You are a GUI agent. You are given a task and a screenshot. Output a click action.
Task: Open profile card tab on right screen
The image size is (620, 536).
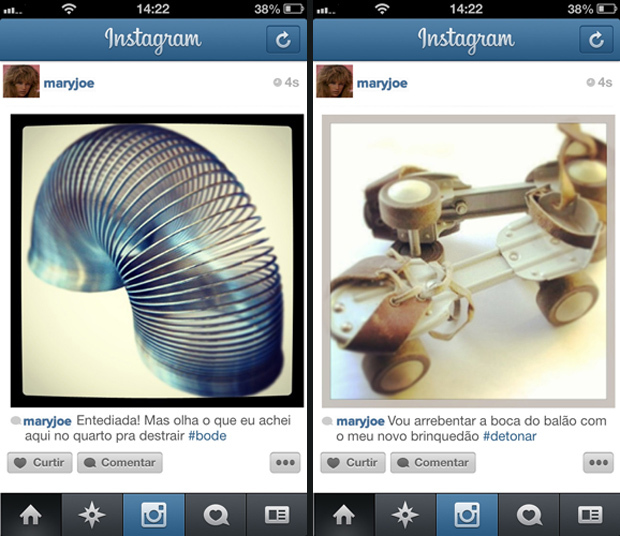tap(590, 515)
